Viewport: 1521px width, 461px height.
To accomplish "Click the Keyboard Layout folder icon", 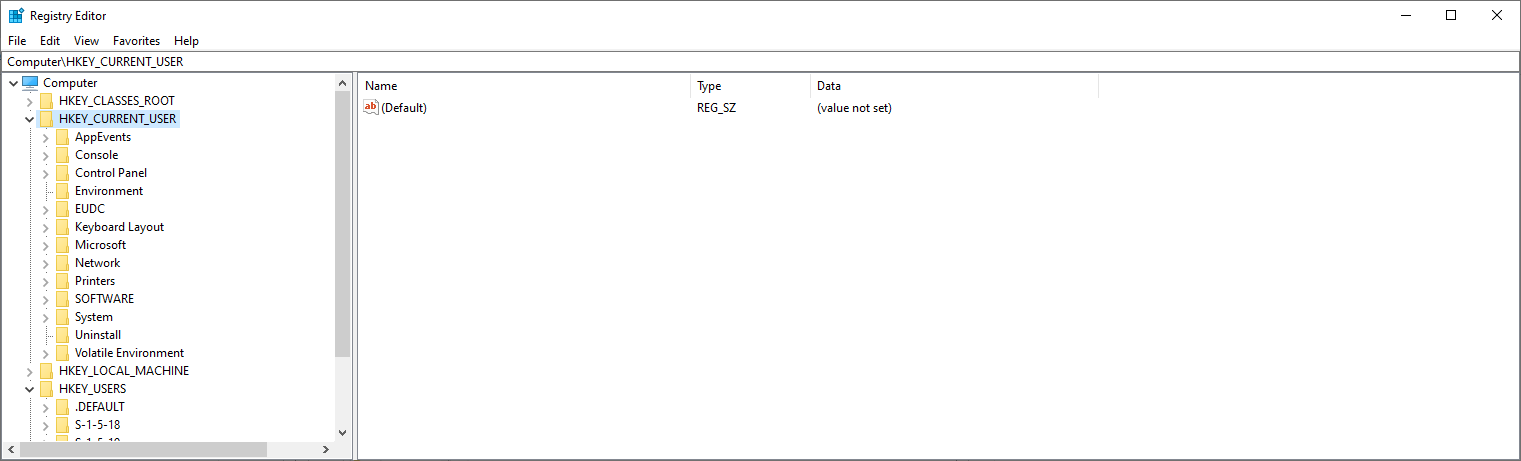I will pyautogui.click(x=62, y=227).
